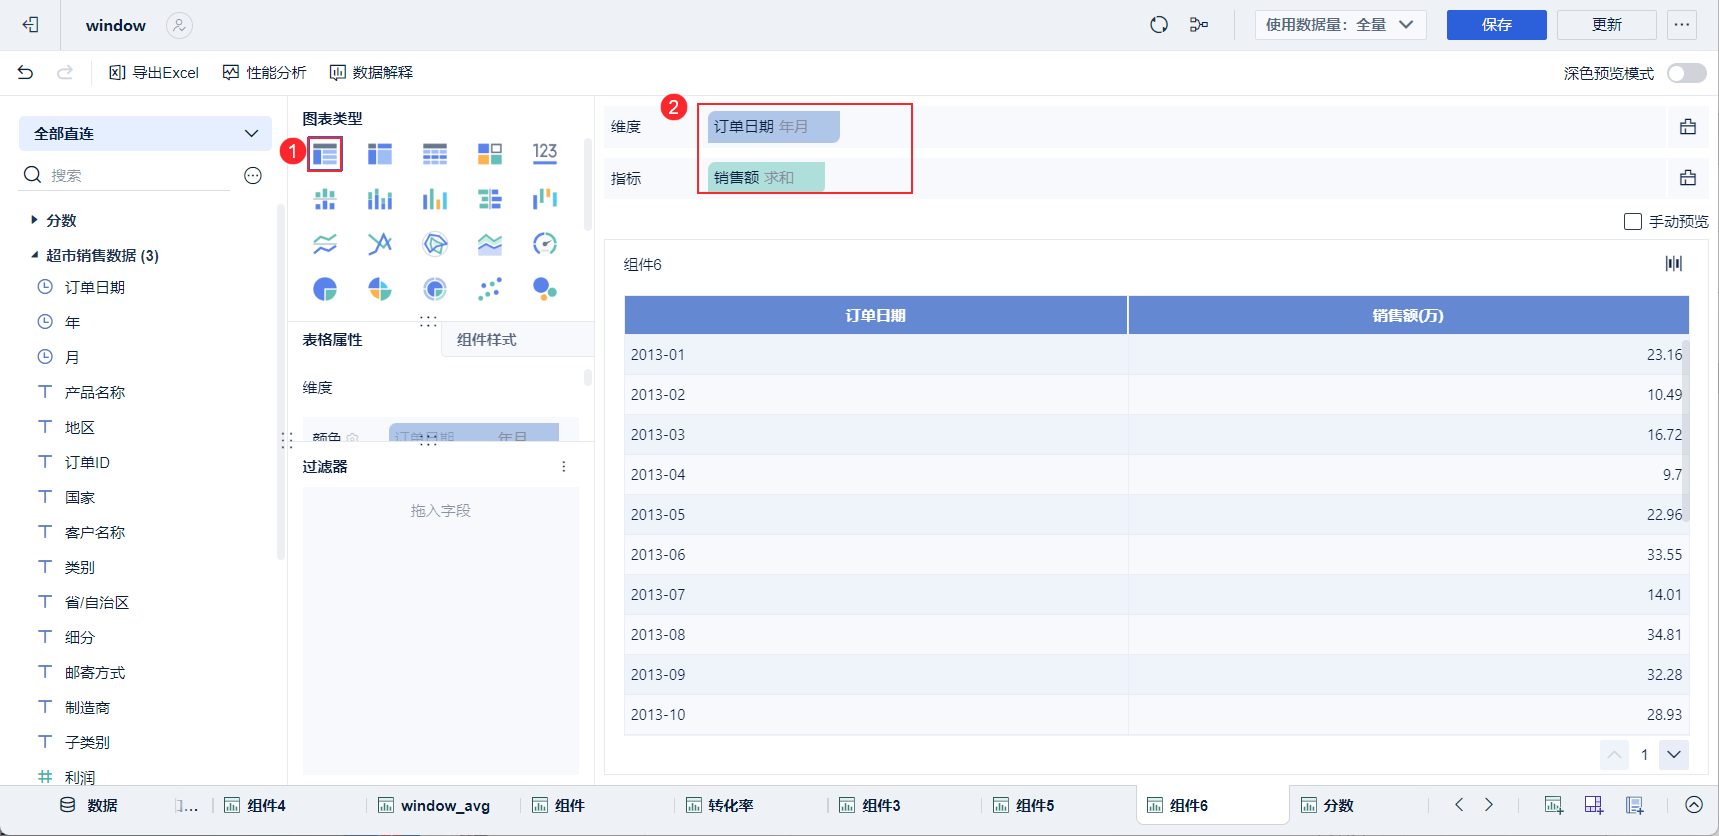
Task: Select the 省/自治区 field
Action: pos(97,602)
